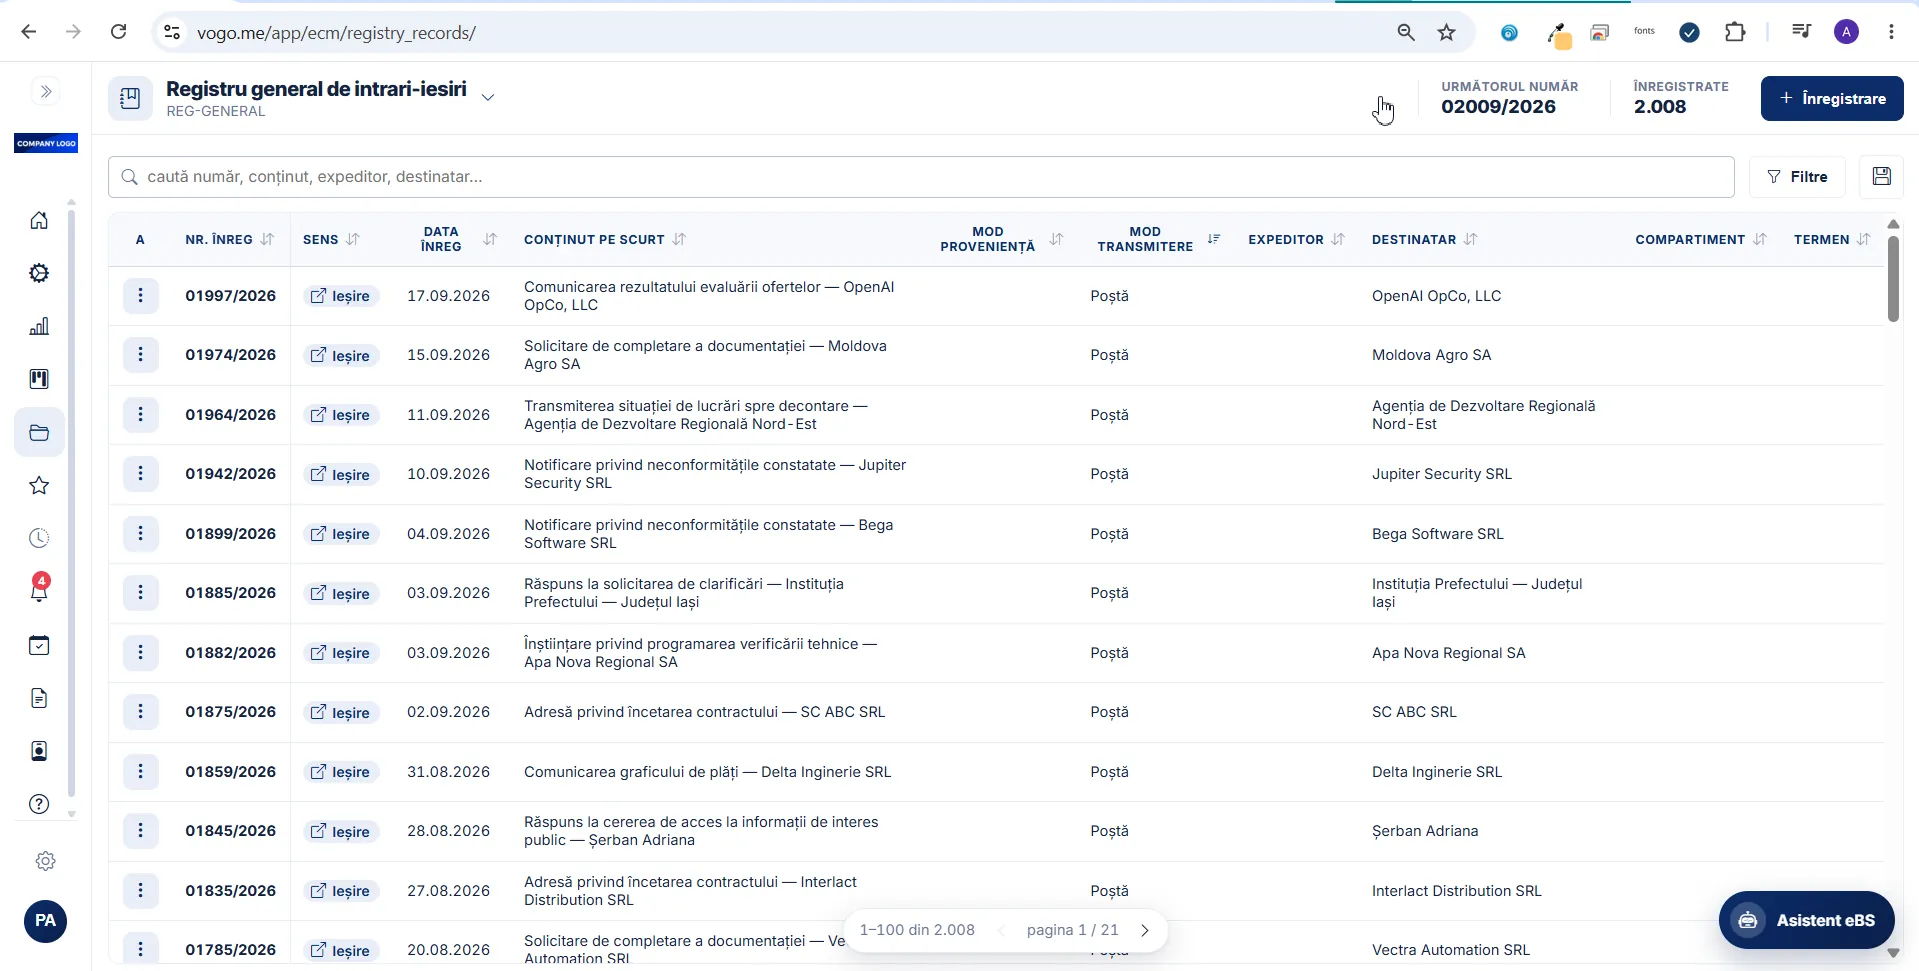Click the save view icon next to Filtre

coord(1881,177)
